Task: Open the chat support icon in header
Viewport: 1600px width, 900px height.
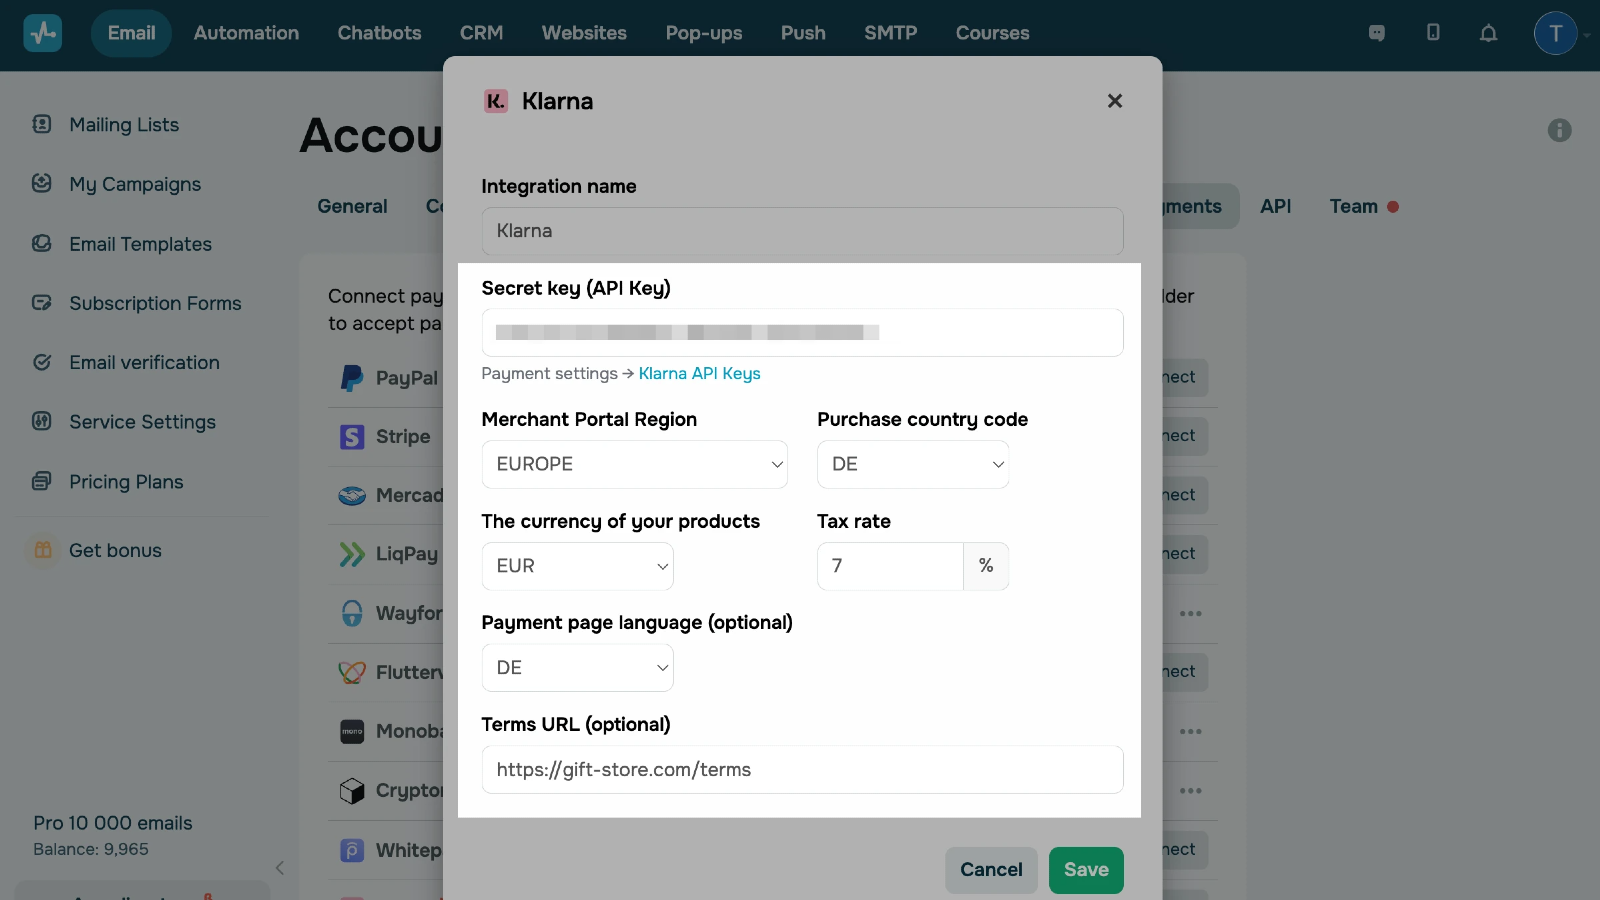Action: point(1377,33)
